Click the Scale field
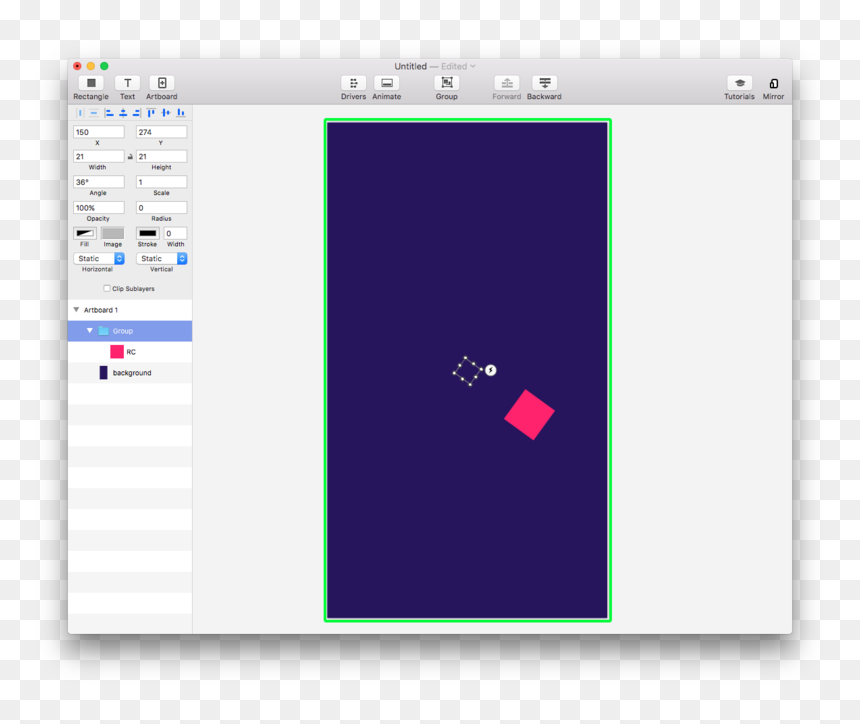 click(161, 182)
